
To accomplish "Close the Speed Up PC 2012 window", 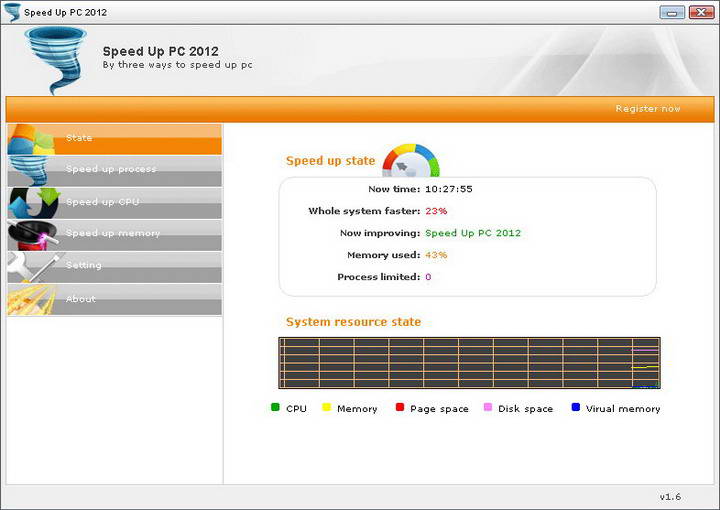I will point(701,12).
